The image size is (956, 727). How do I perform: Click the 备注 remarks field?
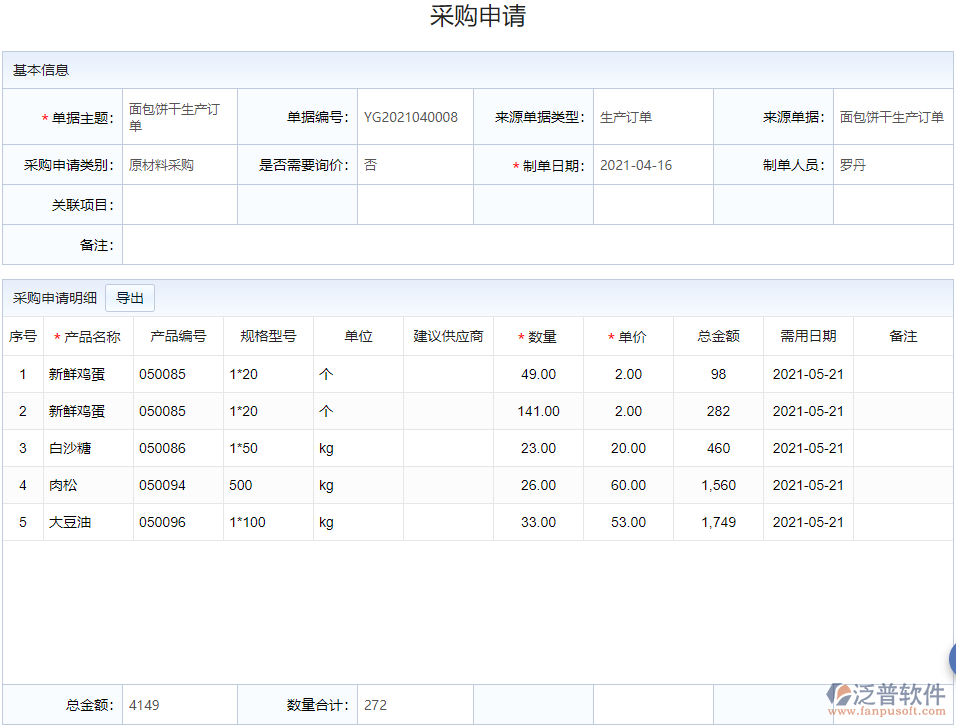click(x=500, y=244)
